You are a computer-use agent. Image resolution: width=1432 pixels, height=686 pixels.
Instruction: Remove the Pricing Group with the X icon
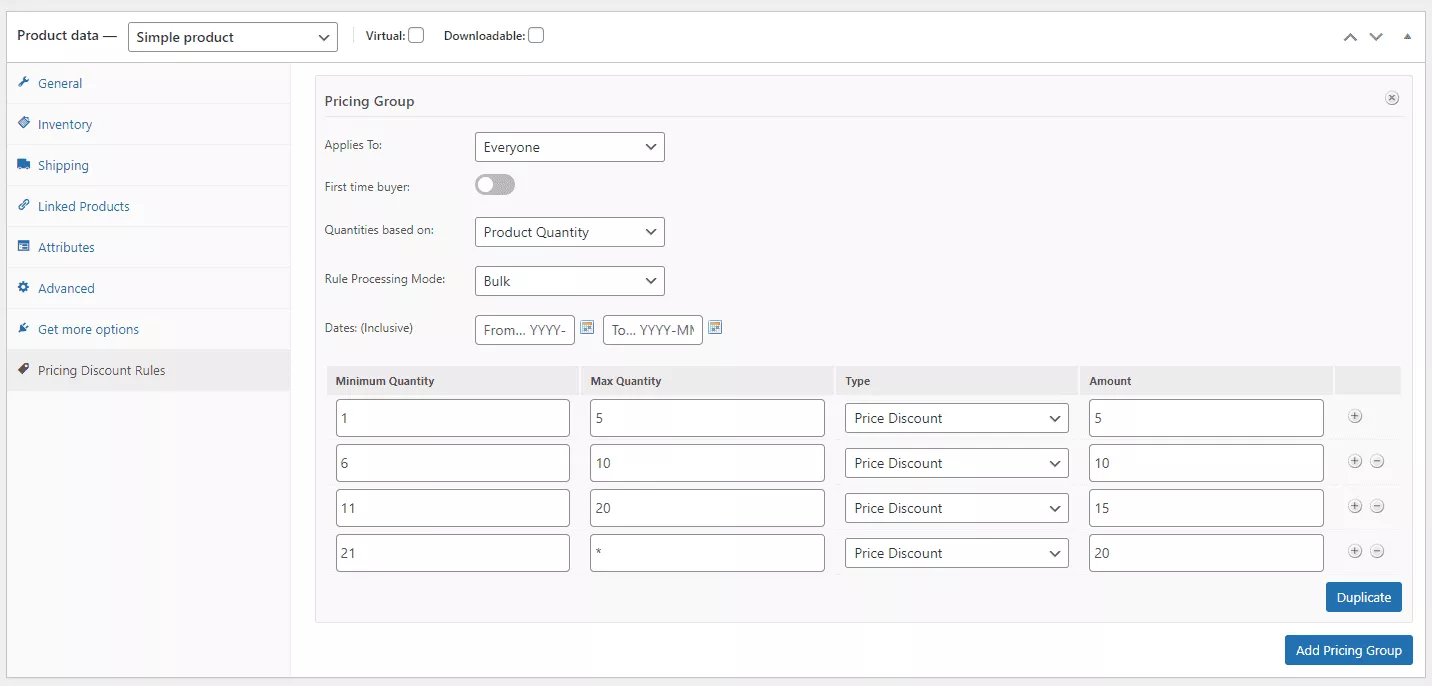click(1392, 98)
